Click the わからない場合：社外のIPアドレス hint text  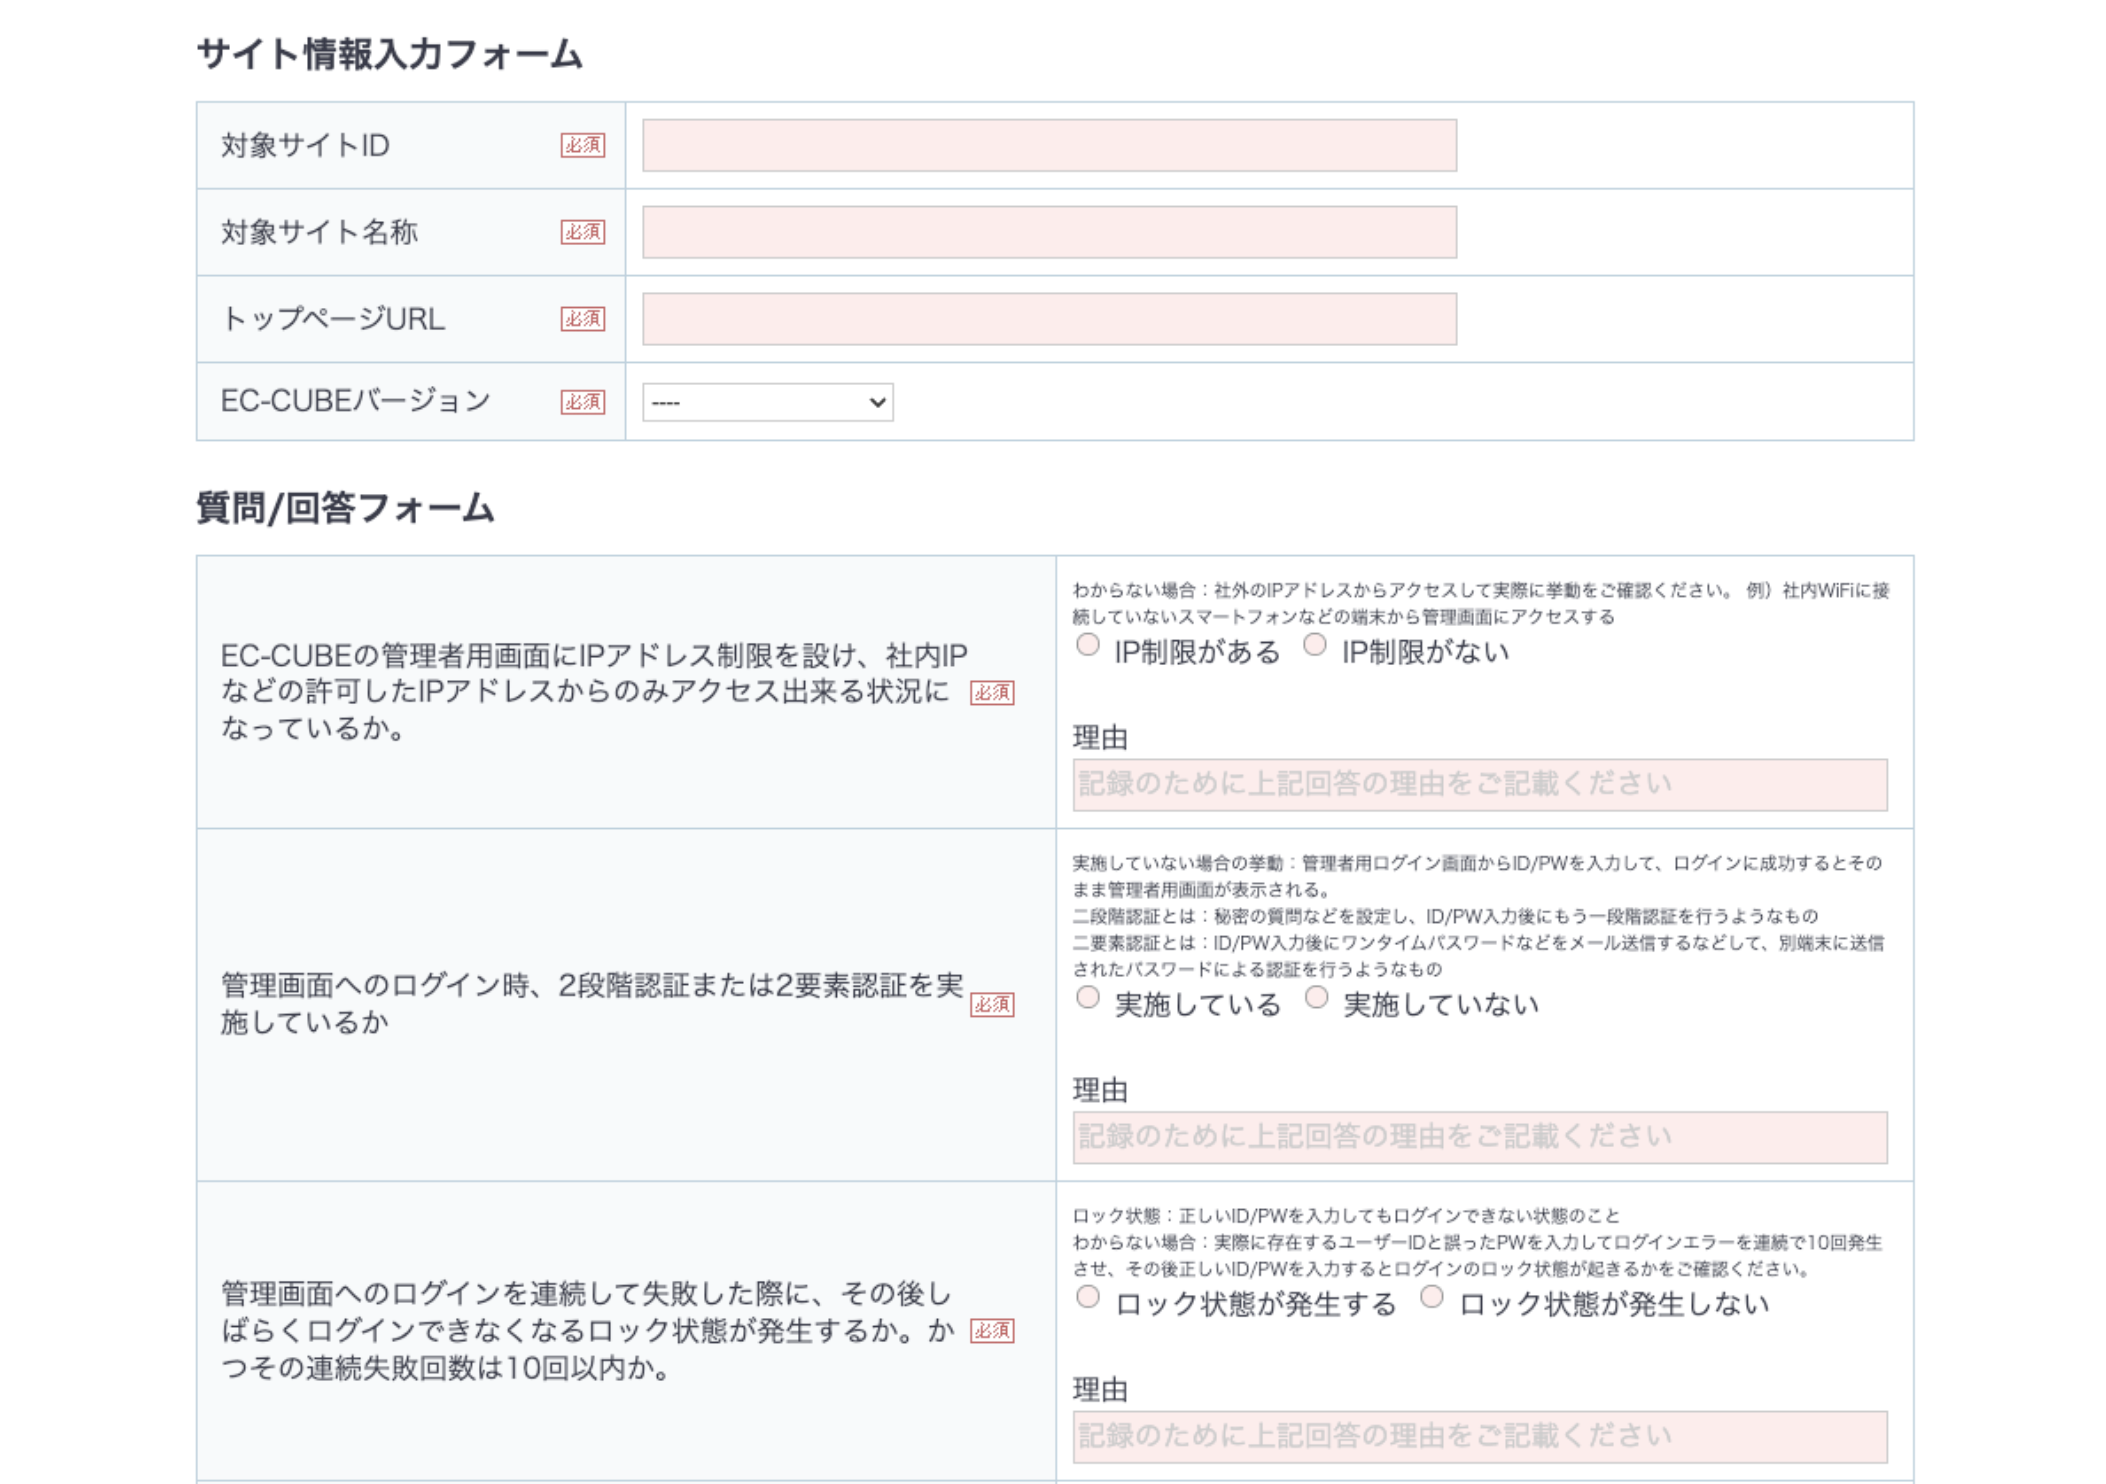pos(1481,603)
